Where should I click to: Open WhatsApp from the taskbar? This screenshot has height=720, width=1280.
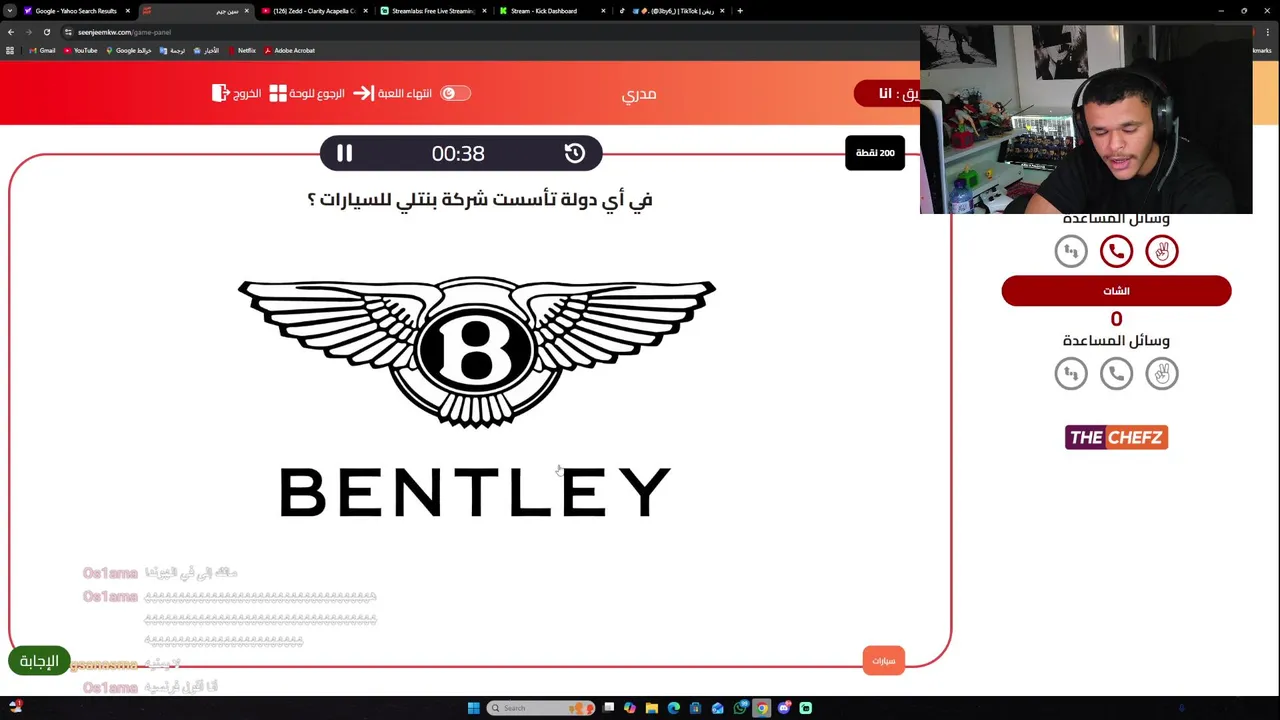(740, 708)
